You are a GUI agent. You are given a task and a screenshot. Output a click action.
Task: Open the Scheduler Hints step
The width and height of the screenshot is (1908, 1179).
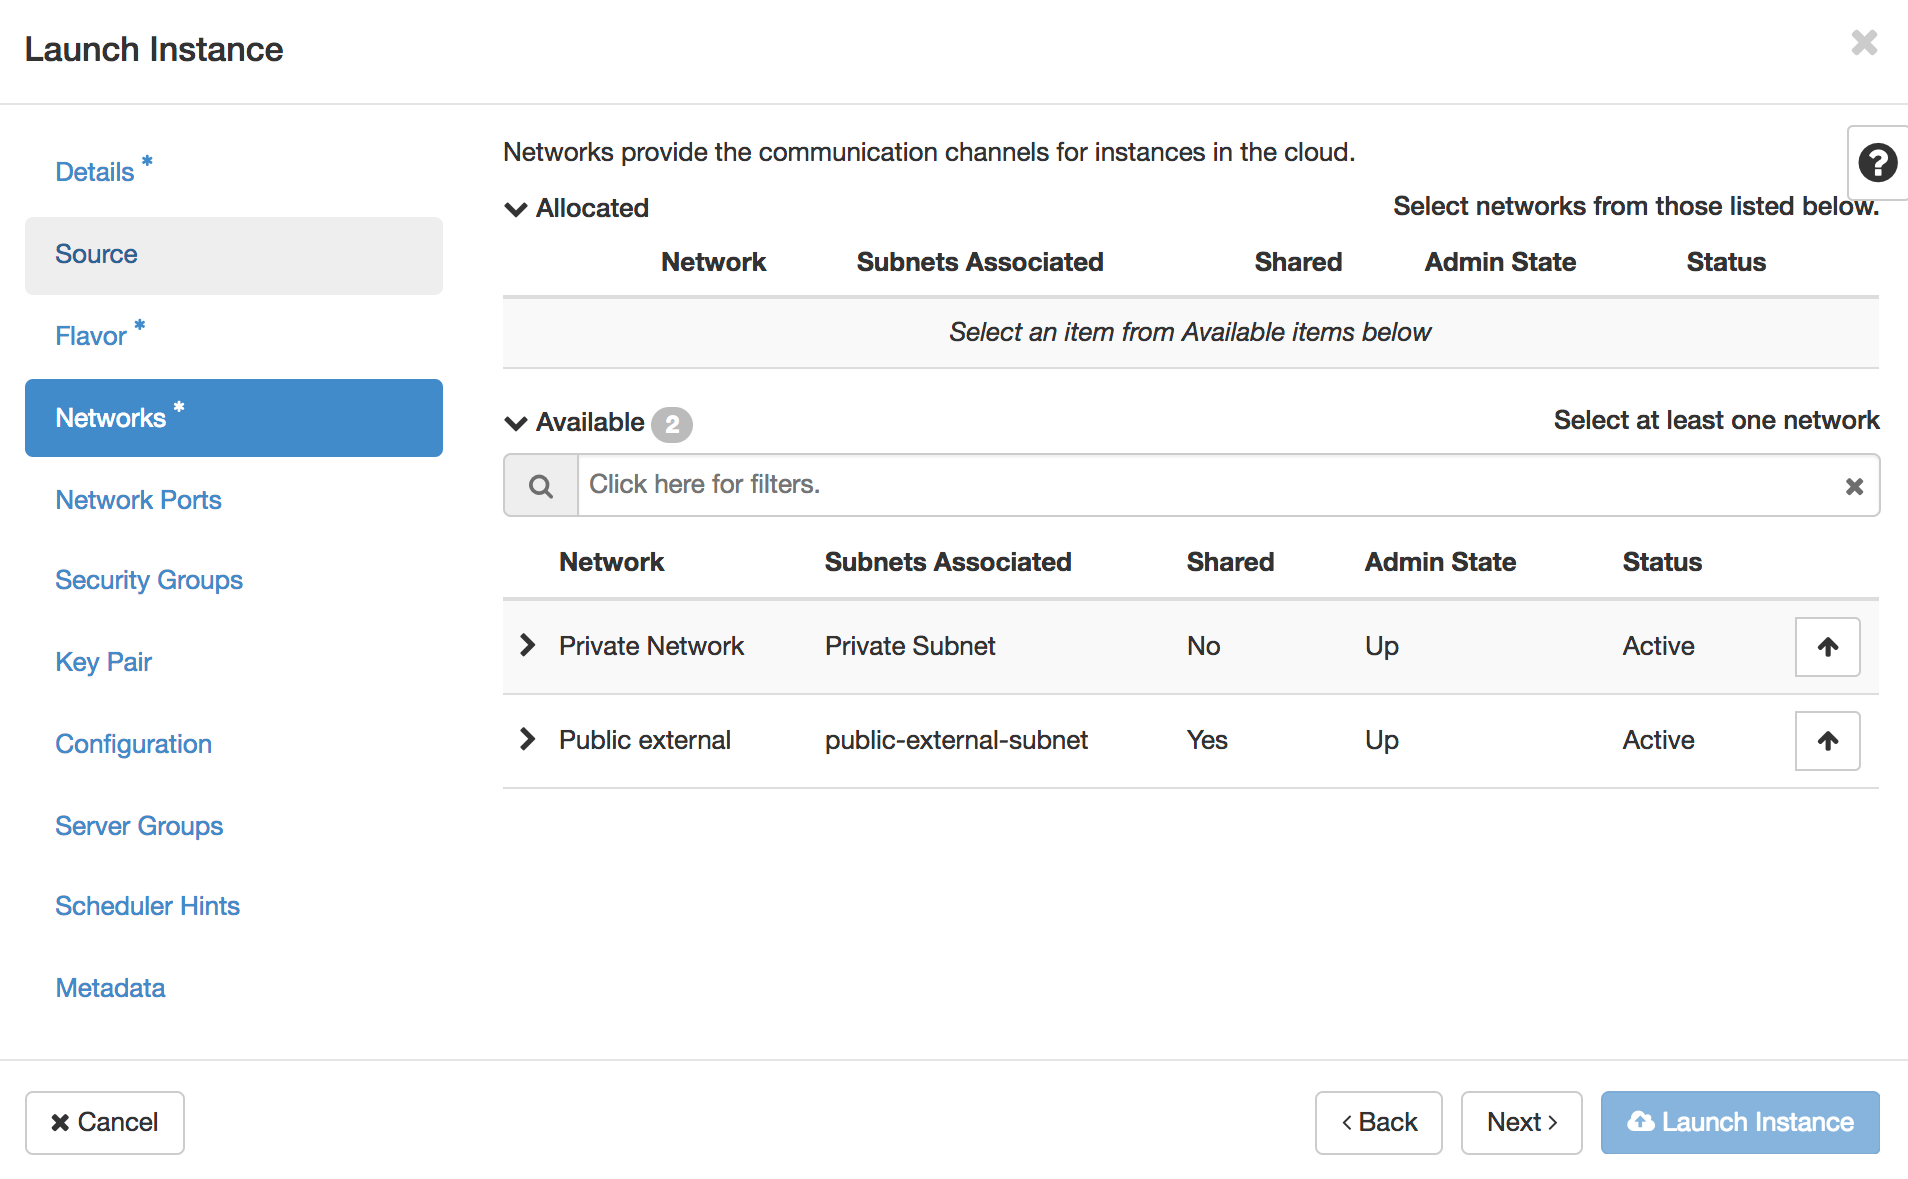(x=147, y=906)
